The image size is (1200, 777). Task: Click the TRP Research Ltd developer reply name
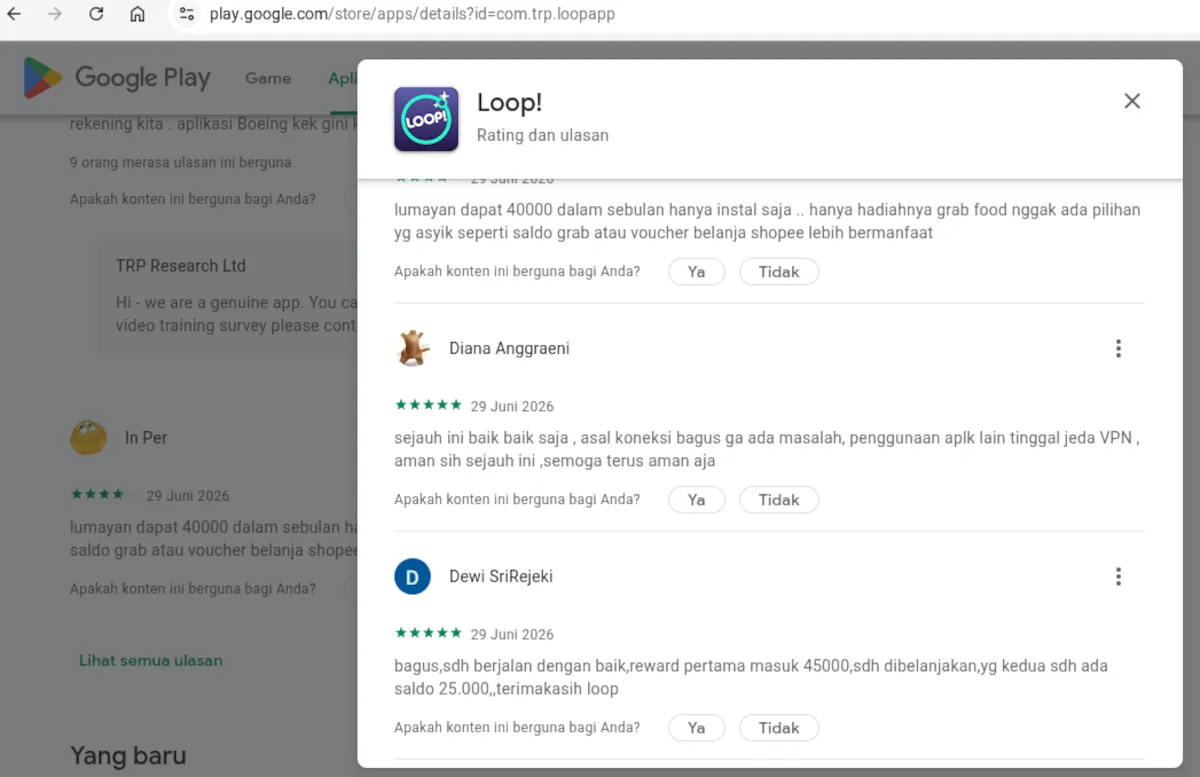click(181, 266)
